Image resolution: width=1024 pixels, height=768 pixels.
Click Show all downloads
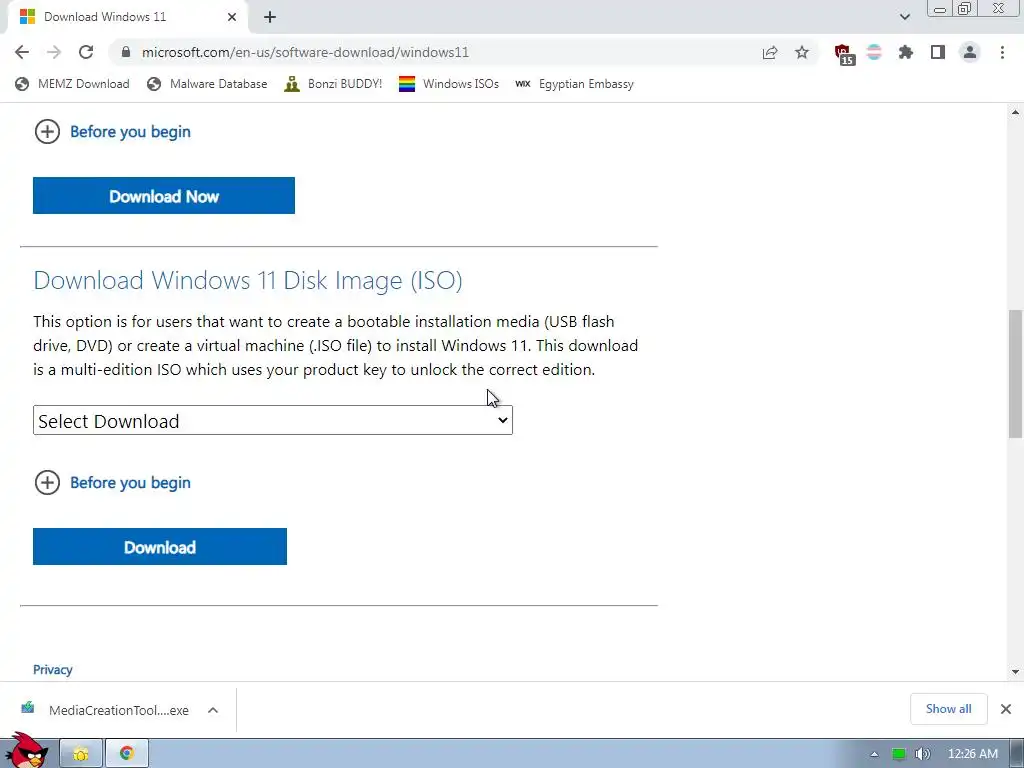click(948, 709)
